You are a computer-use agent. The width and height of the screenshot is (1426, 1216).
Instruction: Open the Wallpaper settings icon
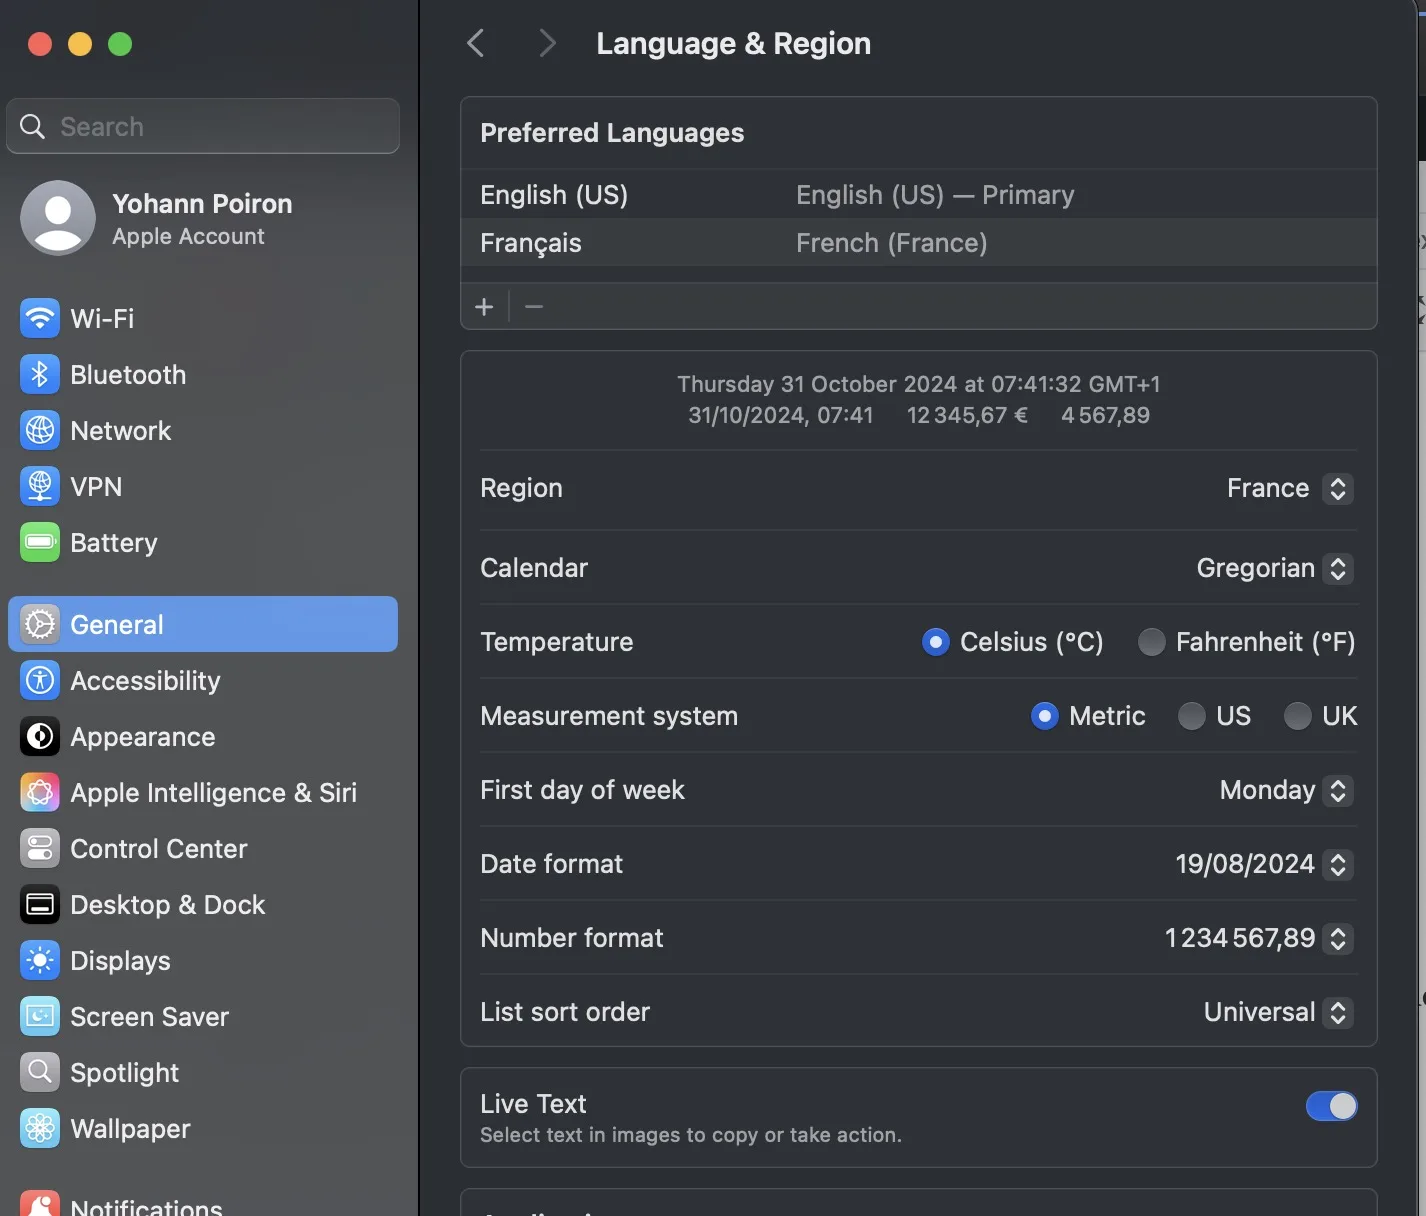40,1129
